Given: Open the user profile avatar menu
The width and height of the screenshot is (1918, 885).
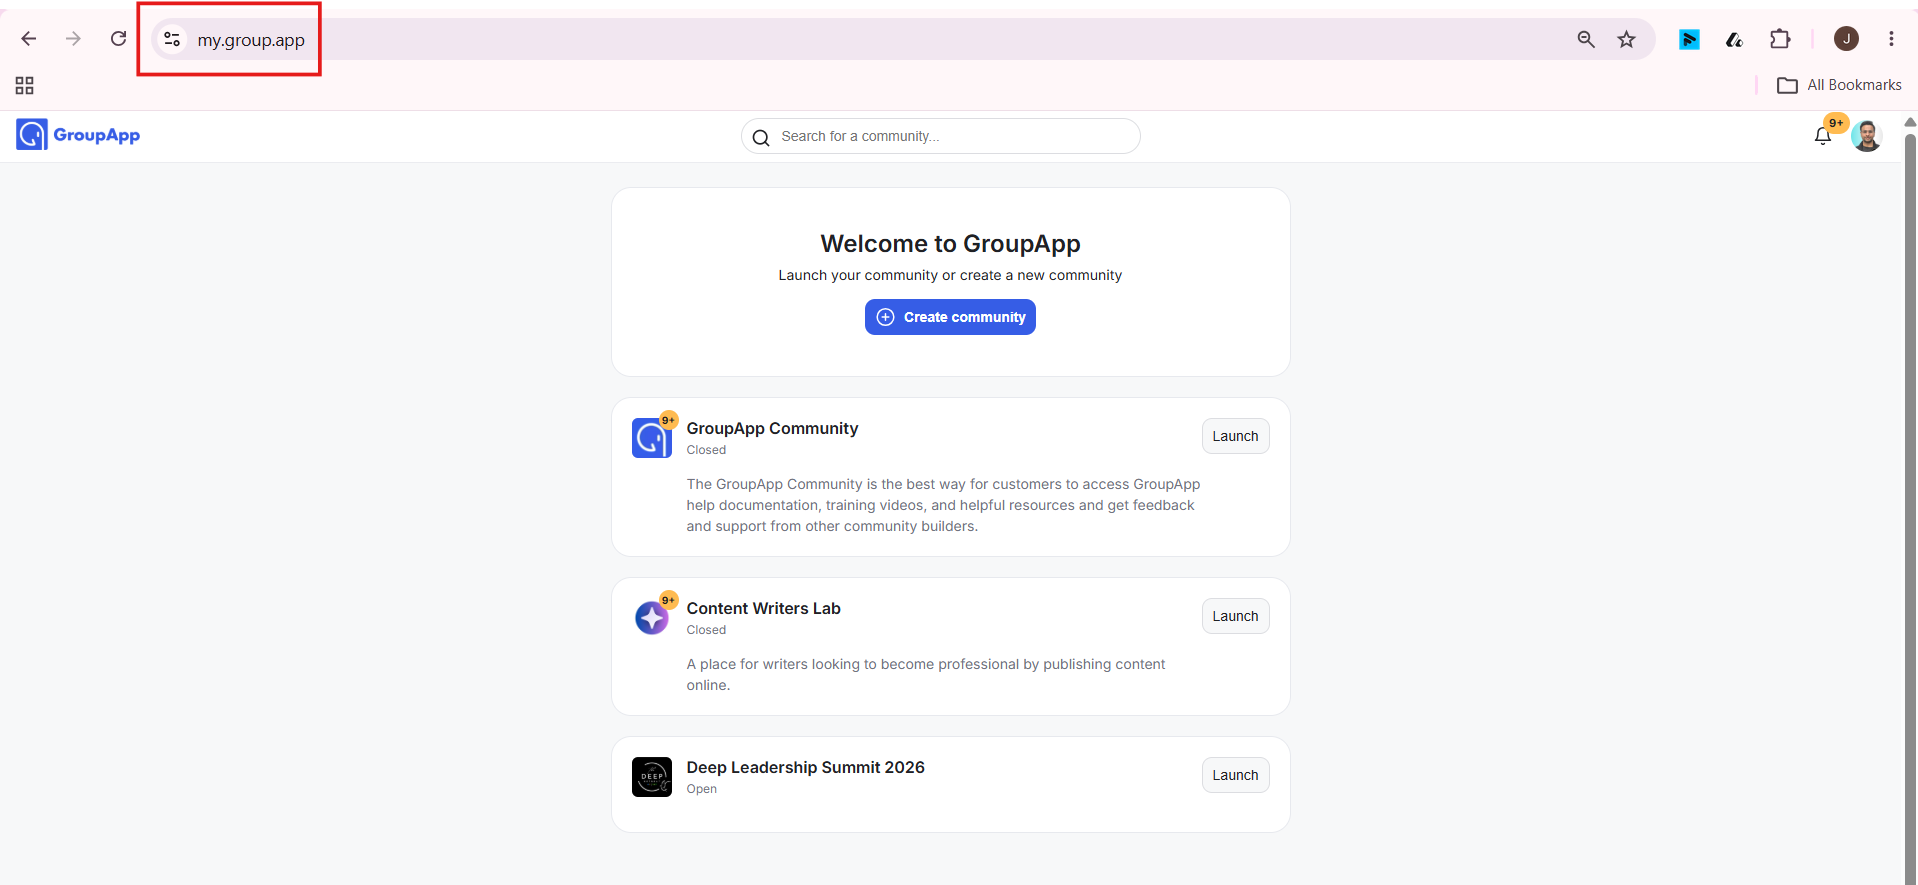Looking at the screenshot, I should pyautogui.click(x=1866, y=136).
